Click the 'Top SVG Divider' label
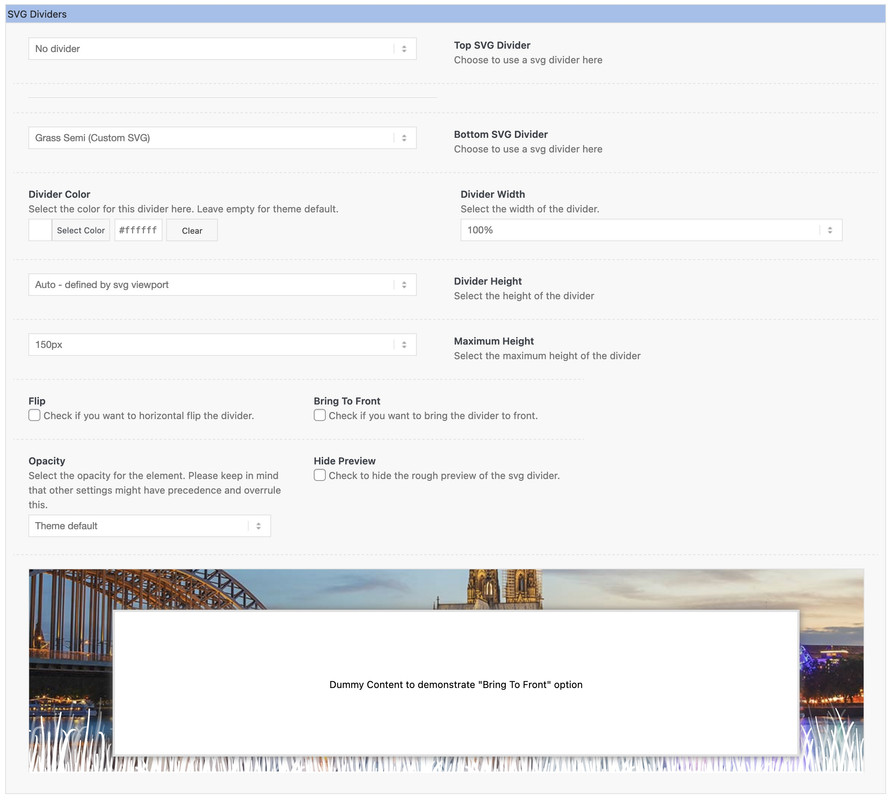 [492, 46]
